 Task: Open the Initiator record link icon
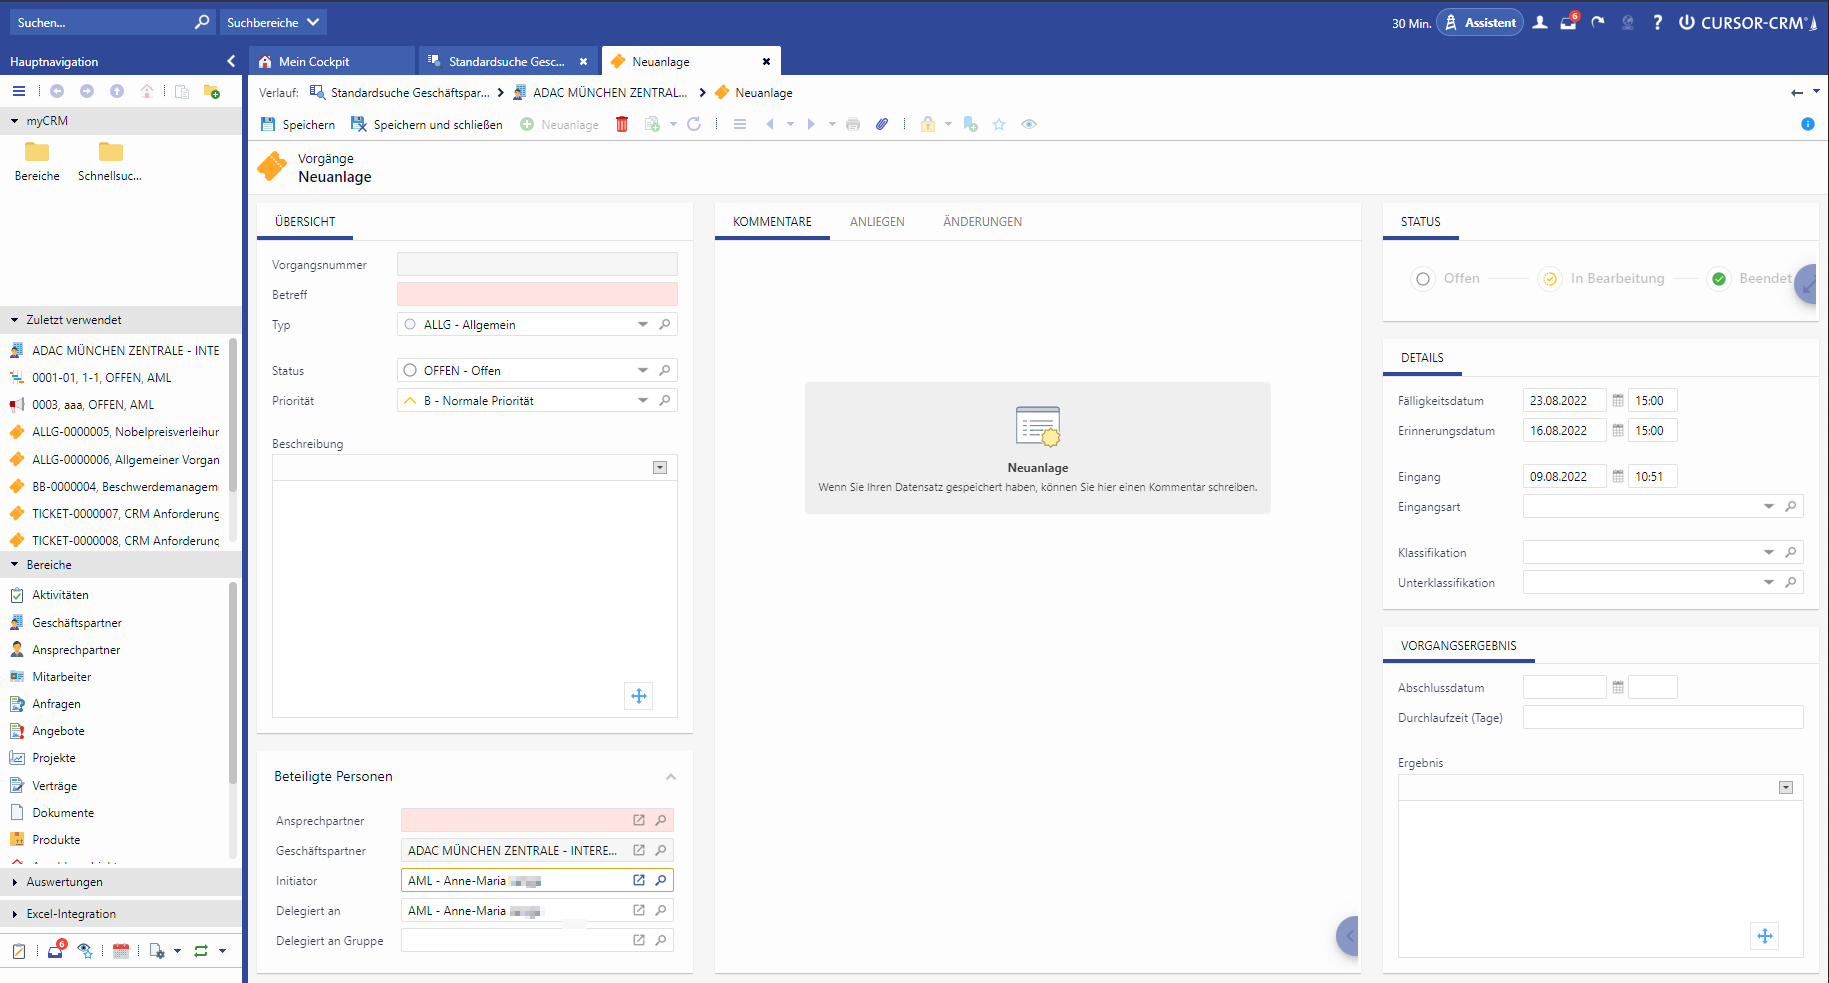click(x=639, y=881)
